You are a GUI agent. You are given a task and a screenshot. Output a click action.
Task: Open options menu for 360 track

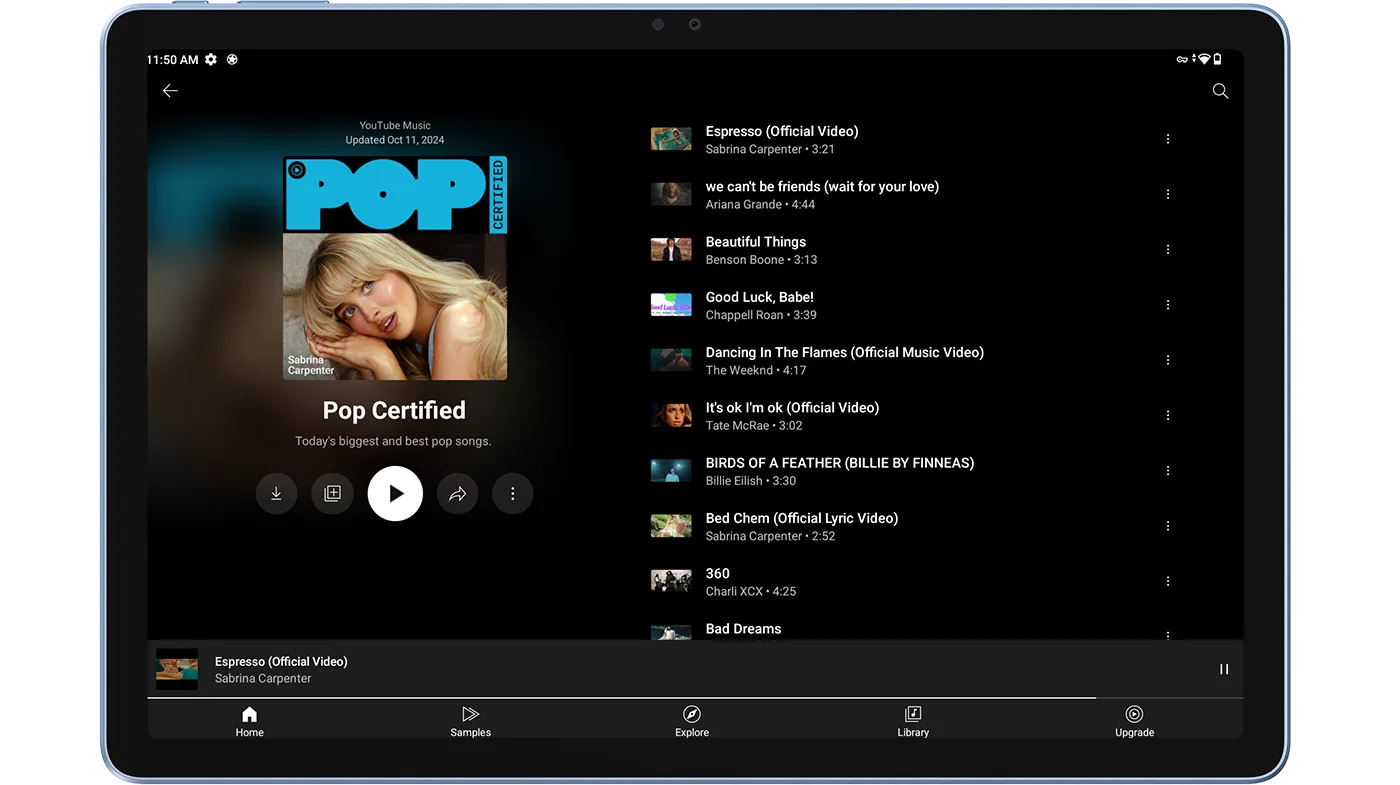[x=1167, y=581]
